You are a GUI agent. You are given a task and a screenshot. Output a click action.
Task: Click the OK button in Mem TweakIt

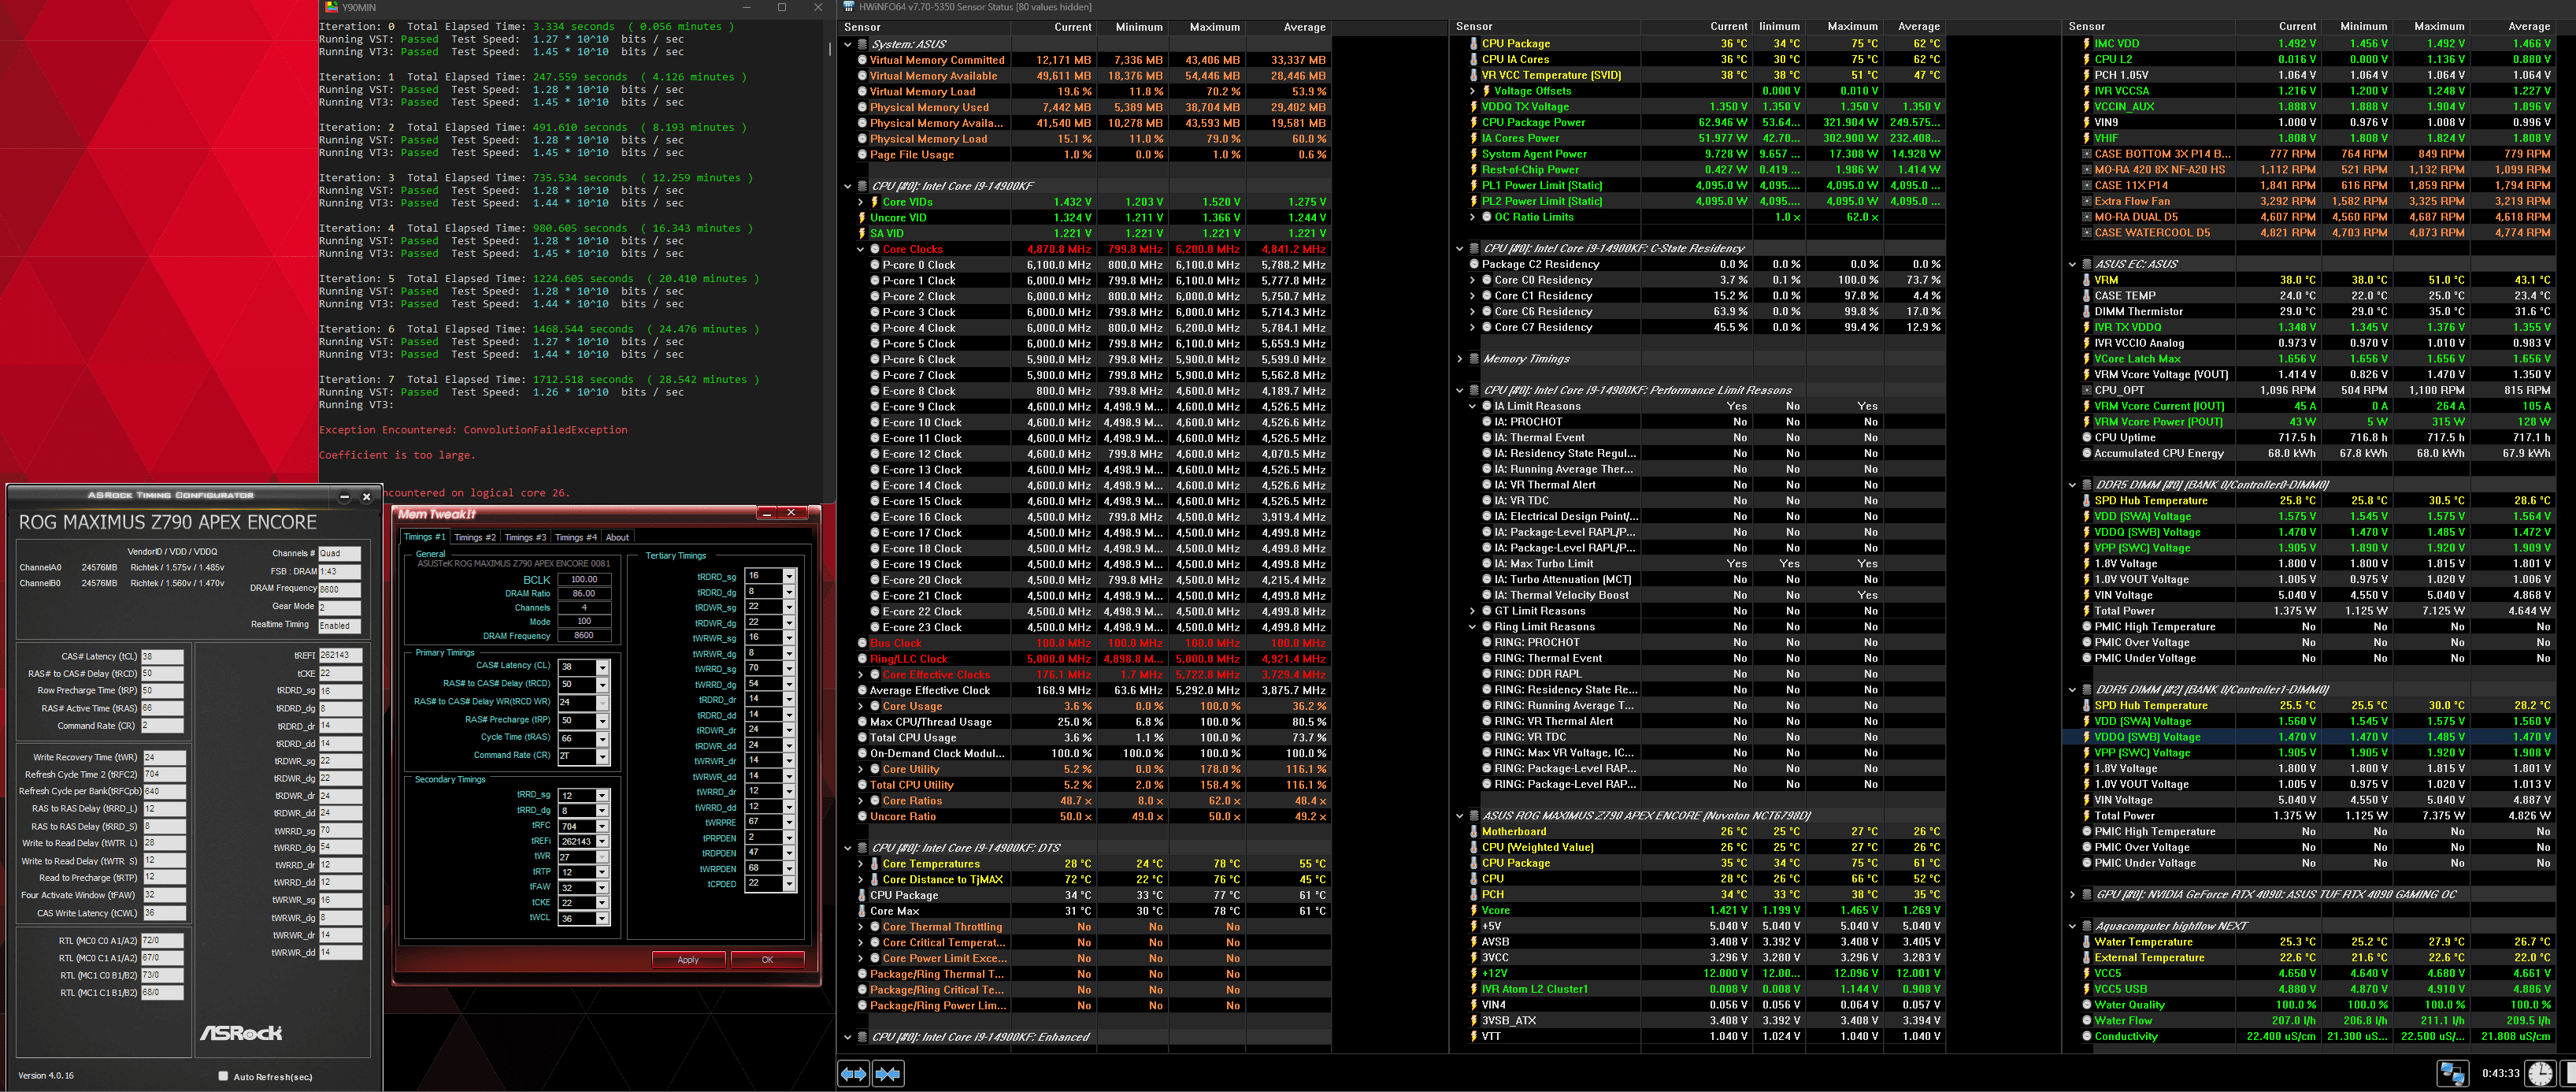(x=767, y=960)
